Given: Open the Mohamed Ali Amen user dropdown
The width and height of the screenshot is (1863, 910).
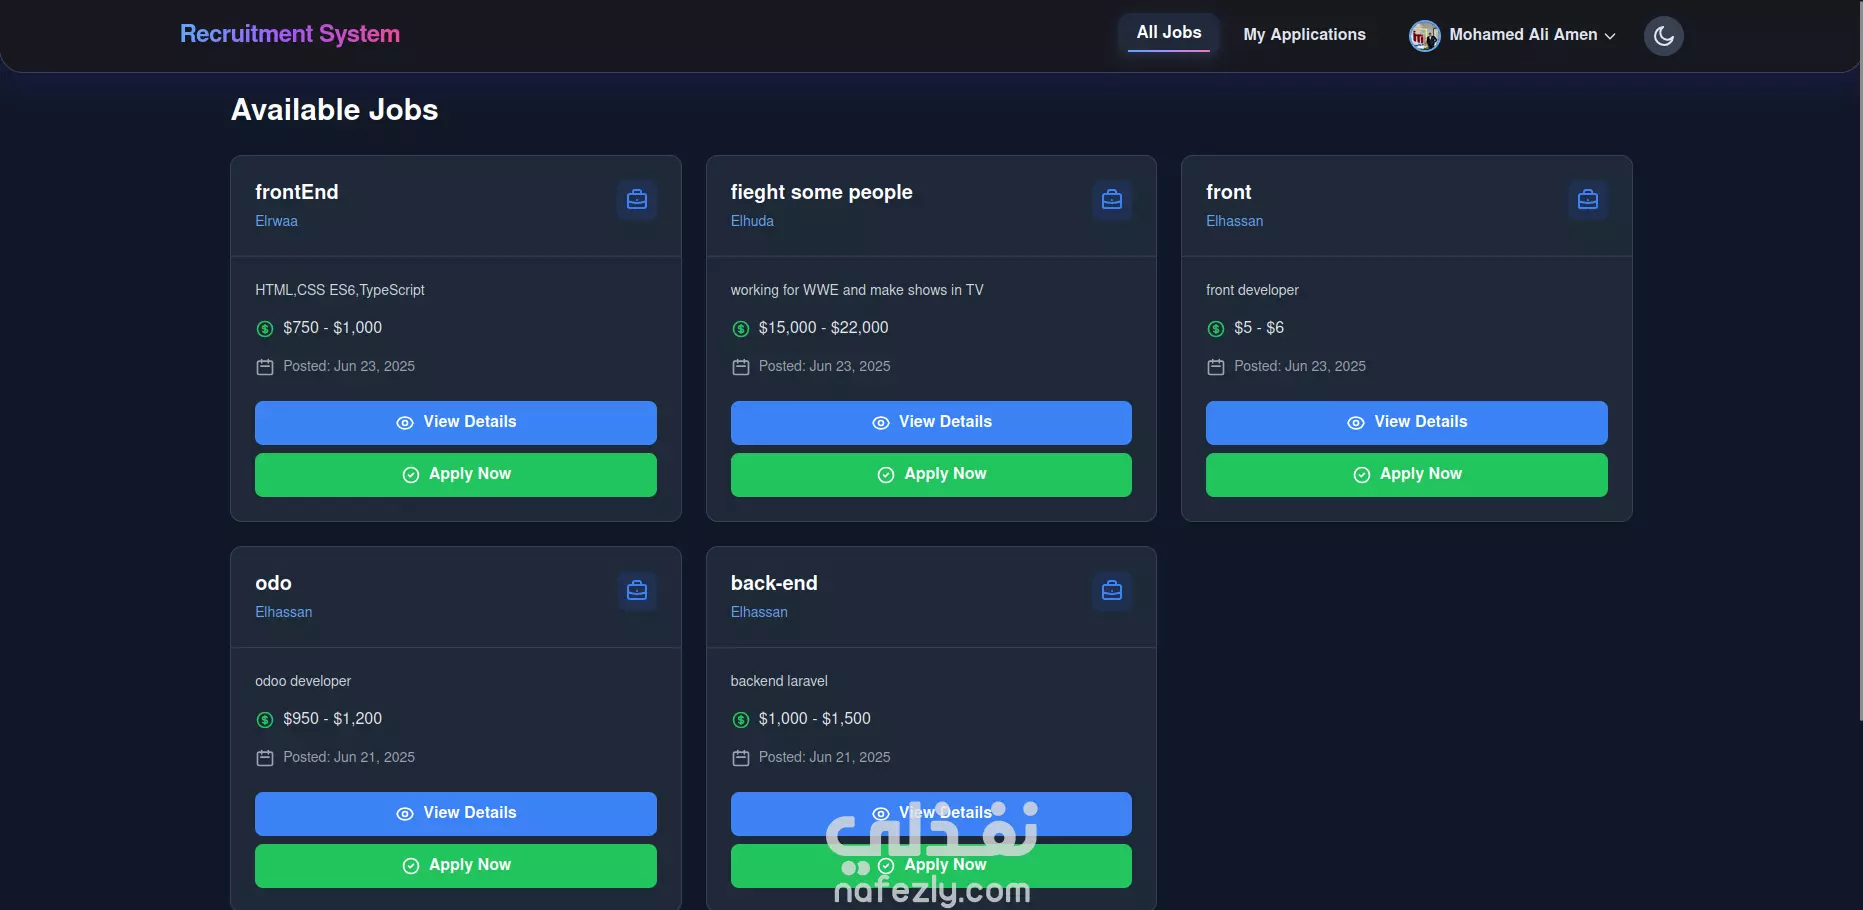Looking at the screenshot, I should pyautogui.click(x=1512, y=35).
